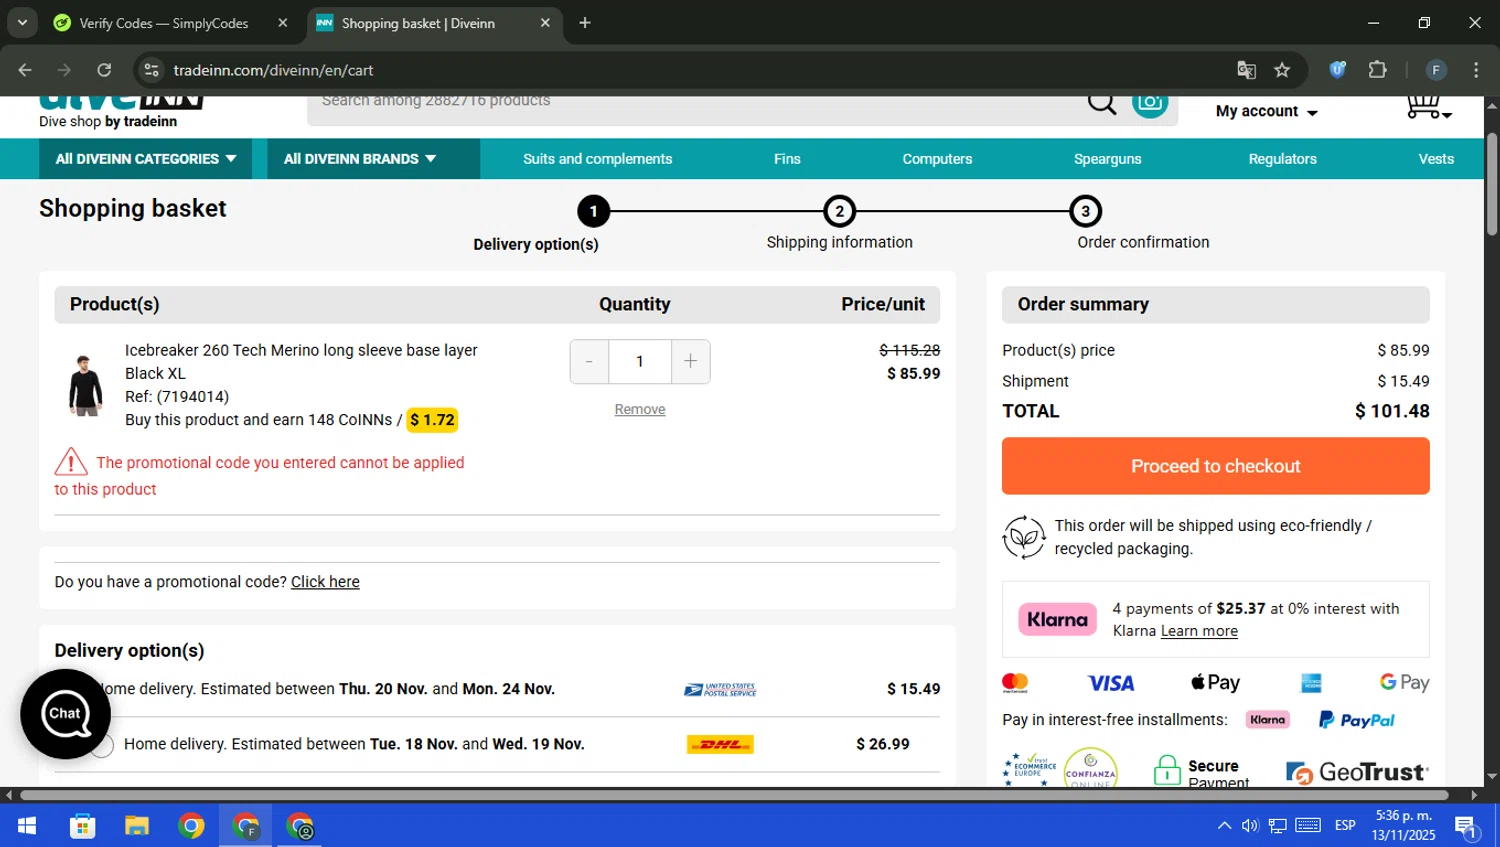This screenshot has height=847, width=1500.
Task: Open taskbar volume control
Action: click(x=1250, y=826)
